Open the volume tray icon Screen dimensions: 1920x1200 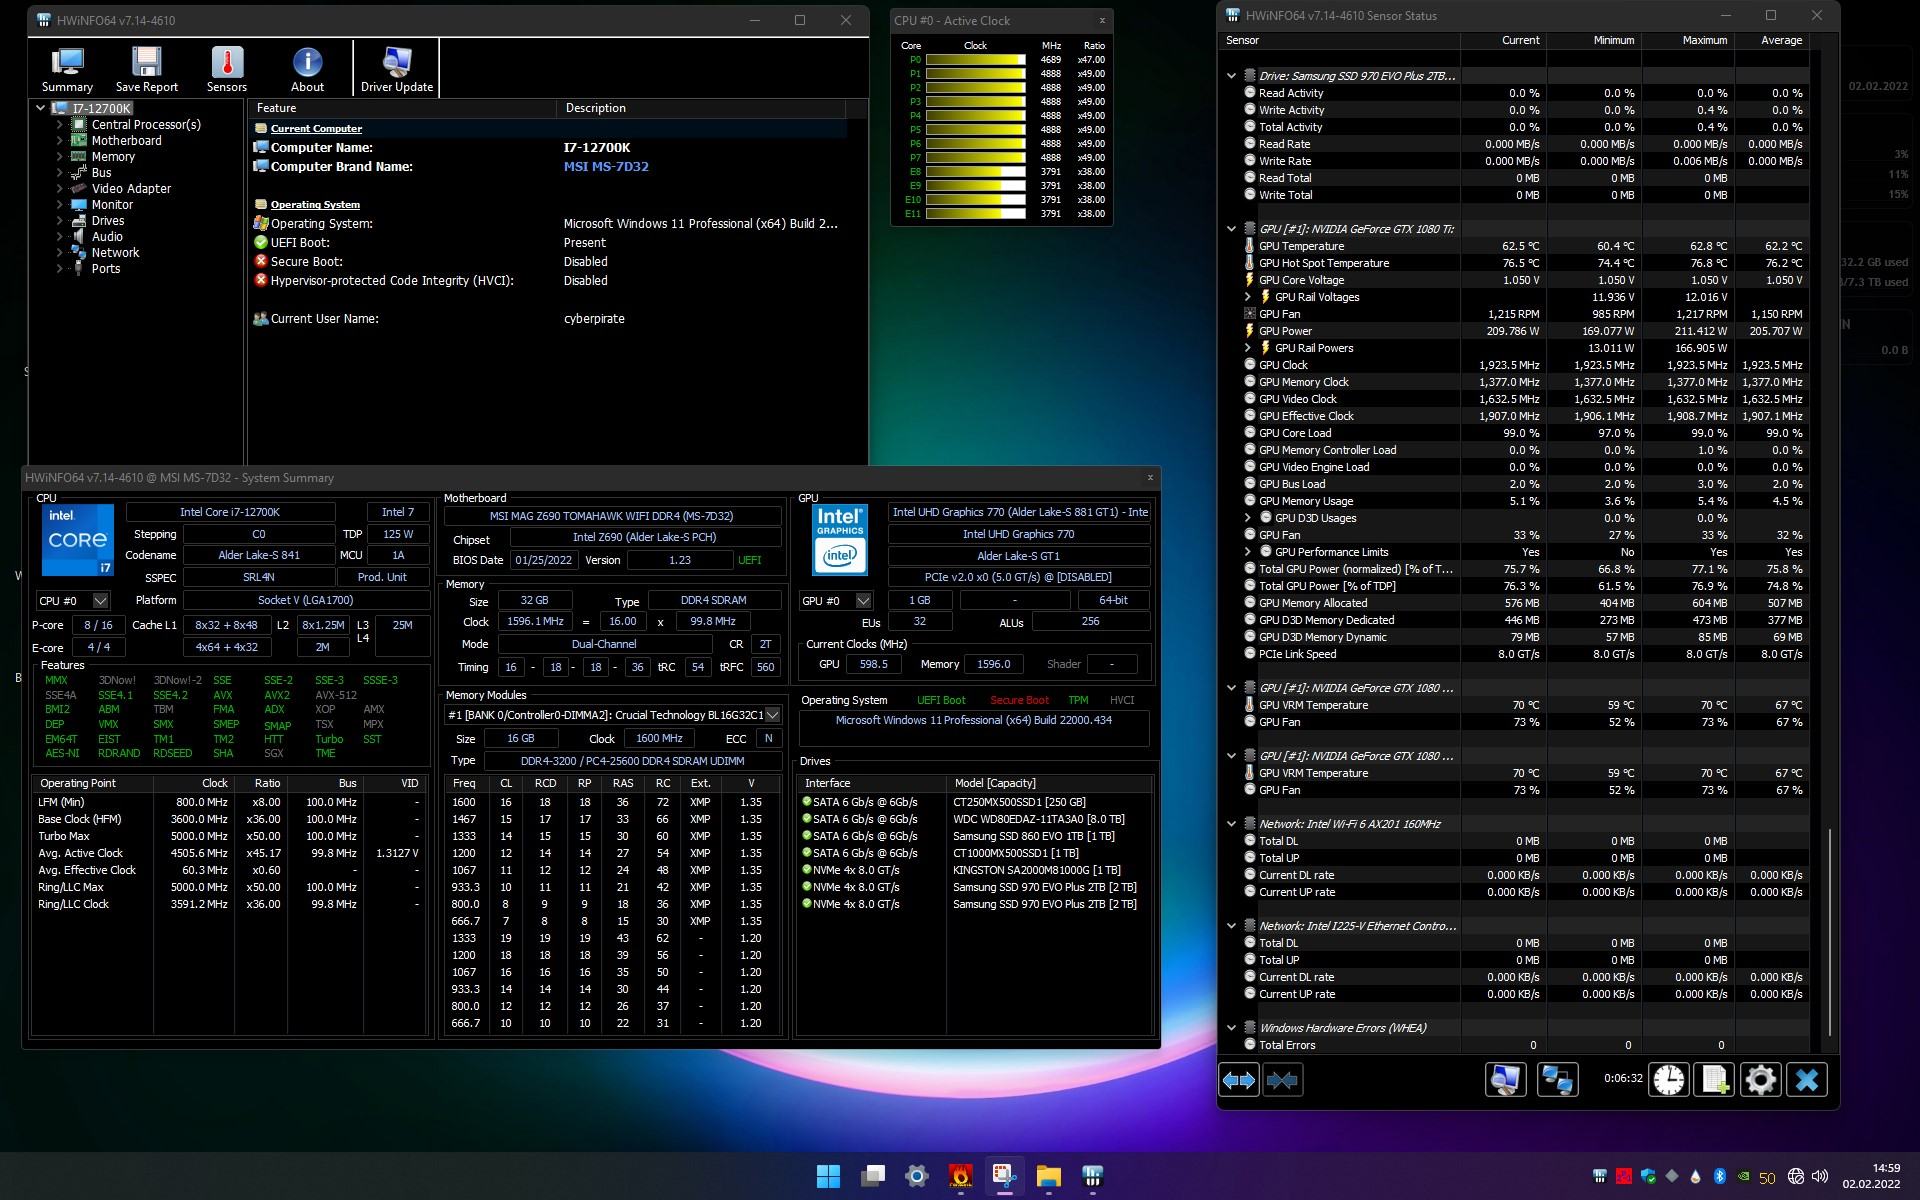point(1820,1176)
